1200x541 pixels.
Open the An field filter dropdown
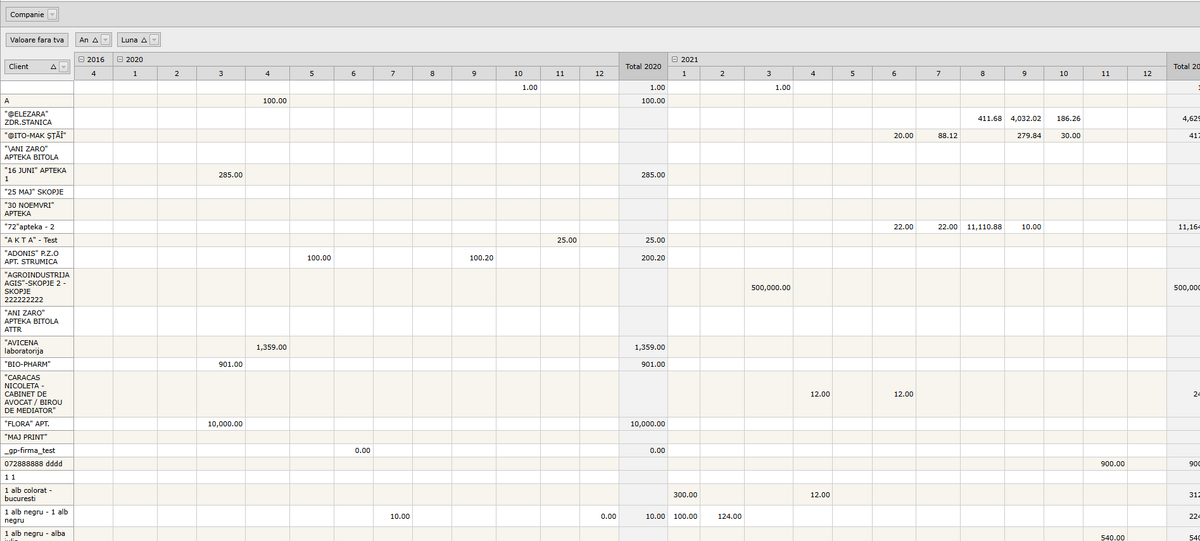[x=105, y=40]
